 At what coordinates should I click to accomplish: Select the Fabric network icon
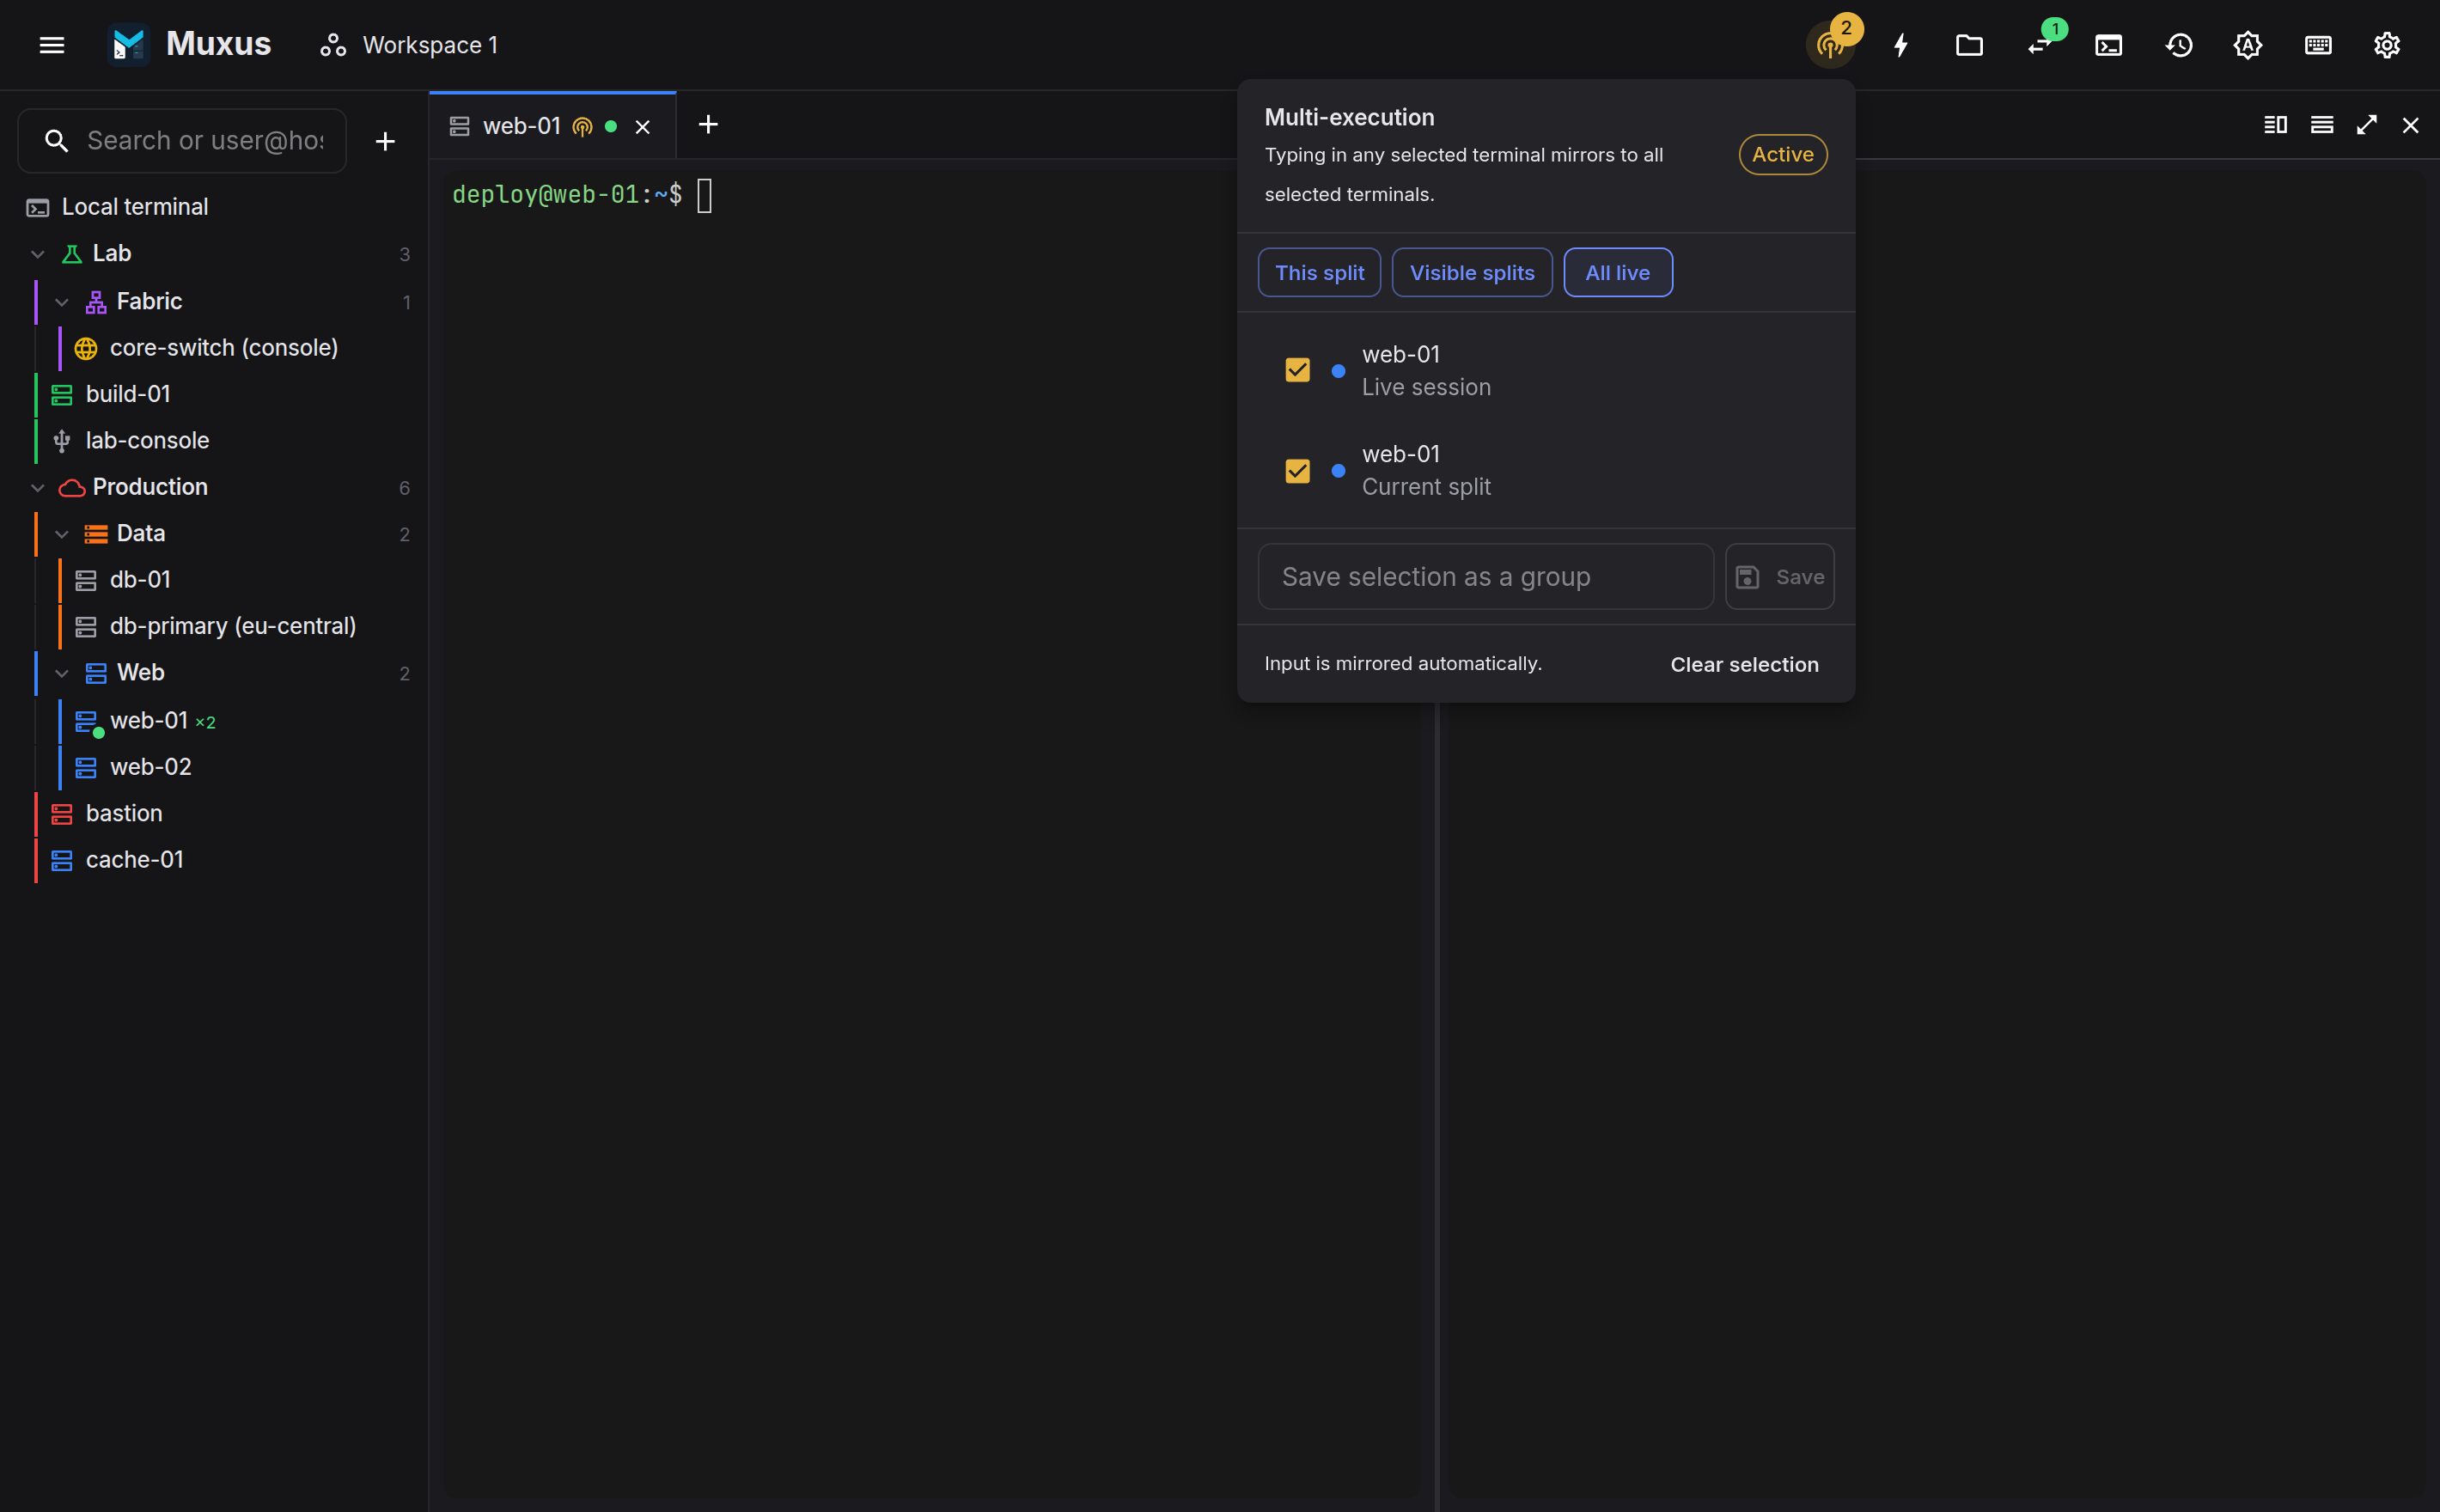point(96,302)
